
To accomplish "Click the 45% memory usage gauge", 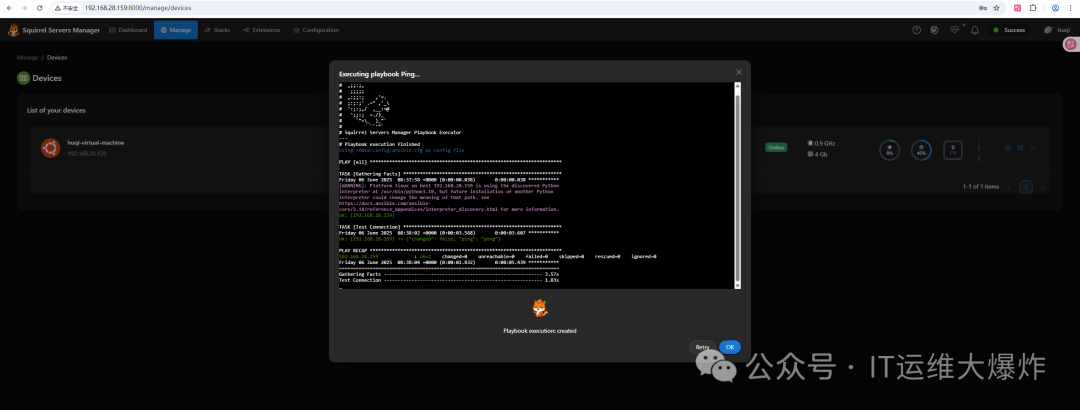I will pos(922,150).
